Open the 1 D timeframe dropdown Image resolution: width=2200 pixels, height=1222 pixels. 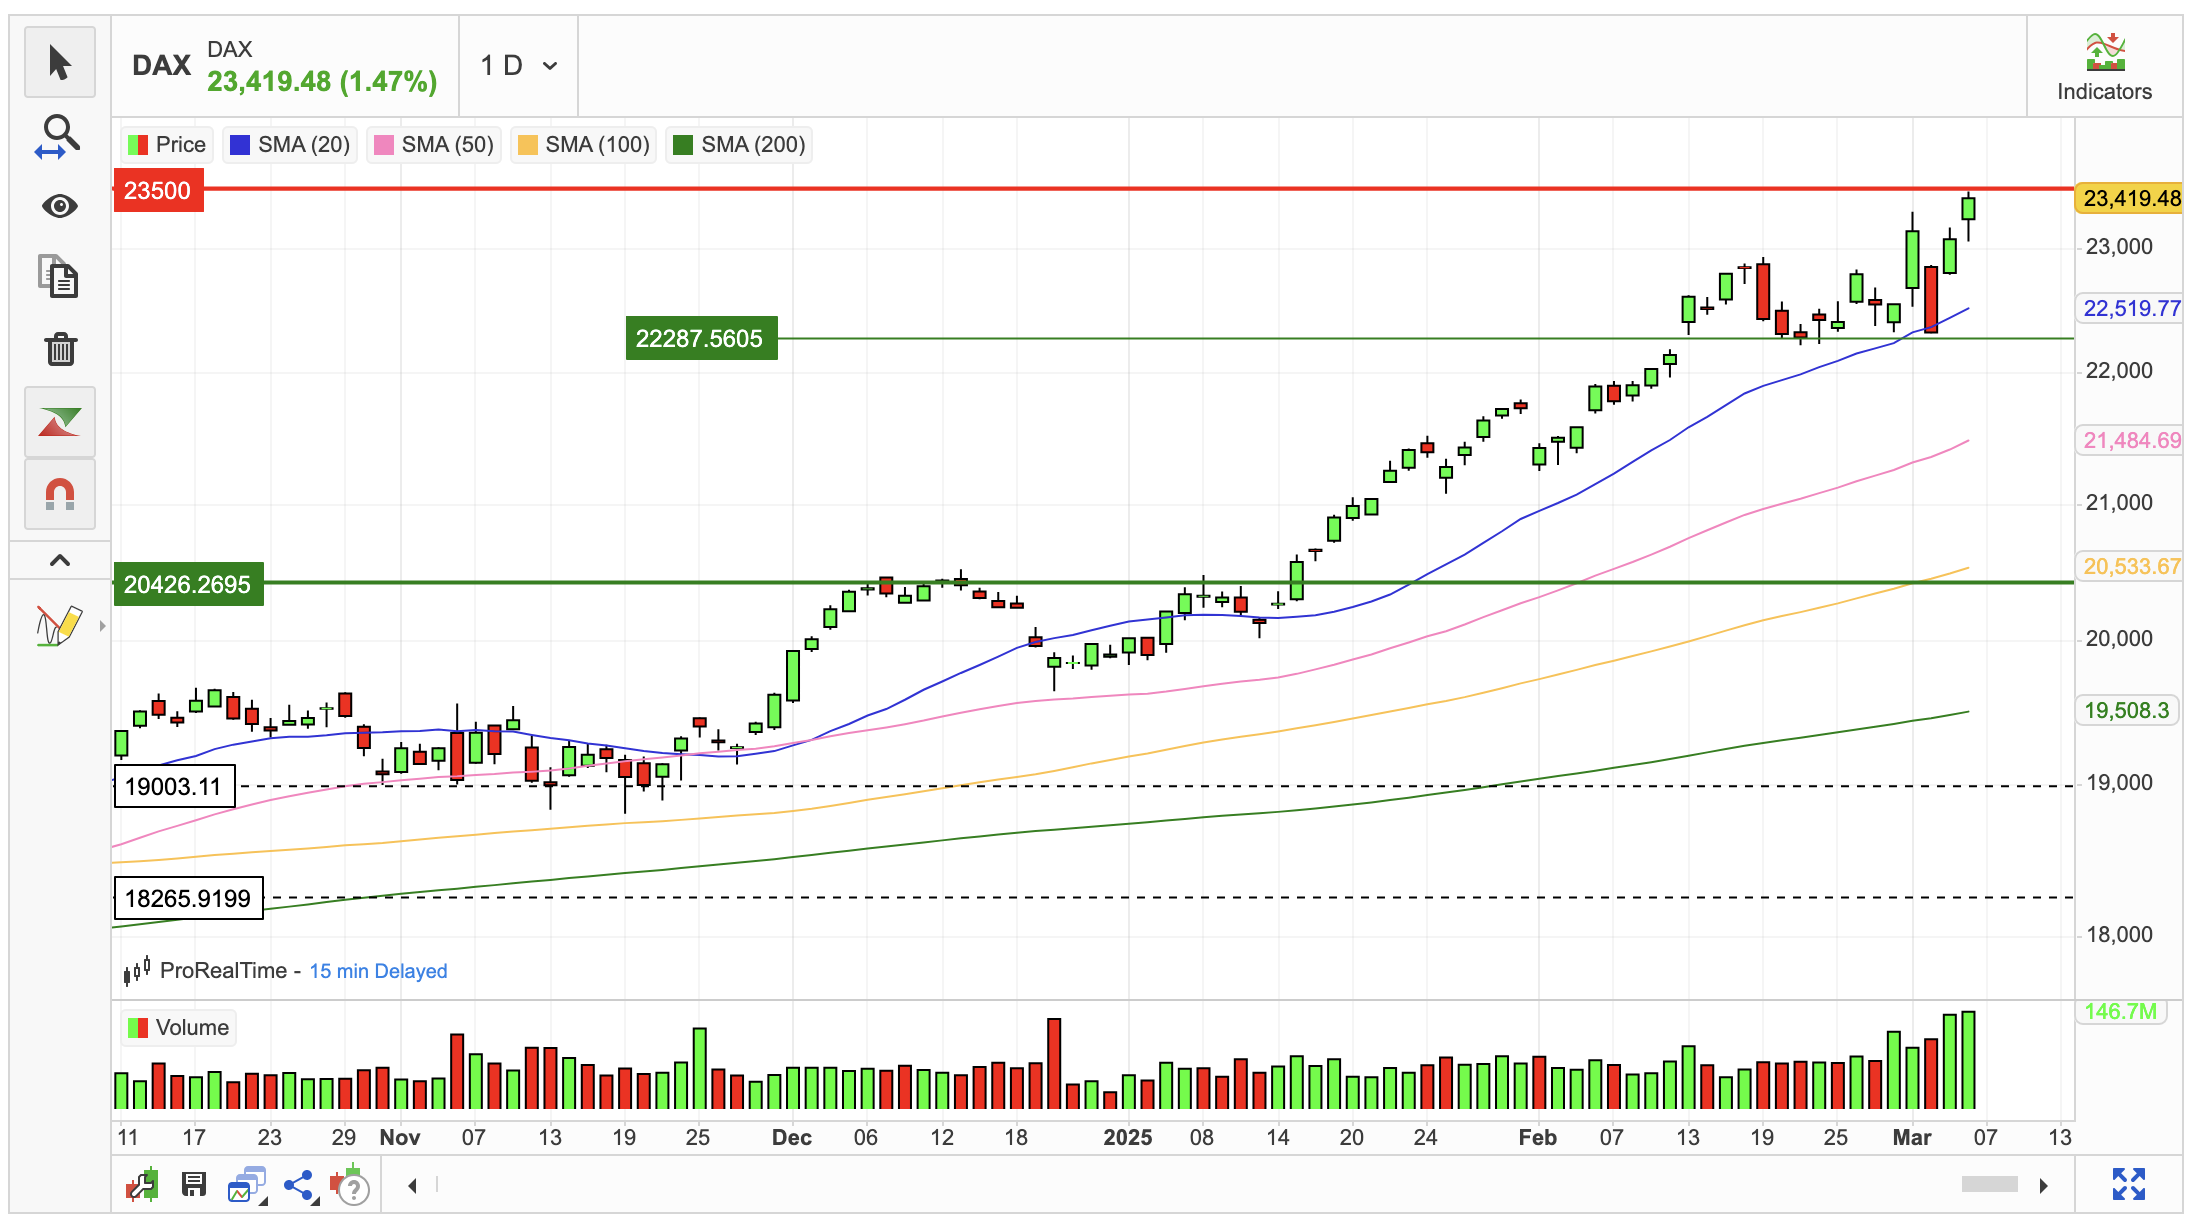[x=518, y=66]
